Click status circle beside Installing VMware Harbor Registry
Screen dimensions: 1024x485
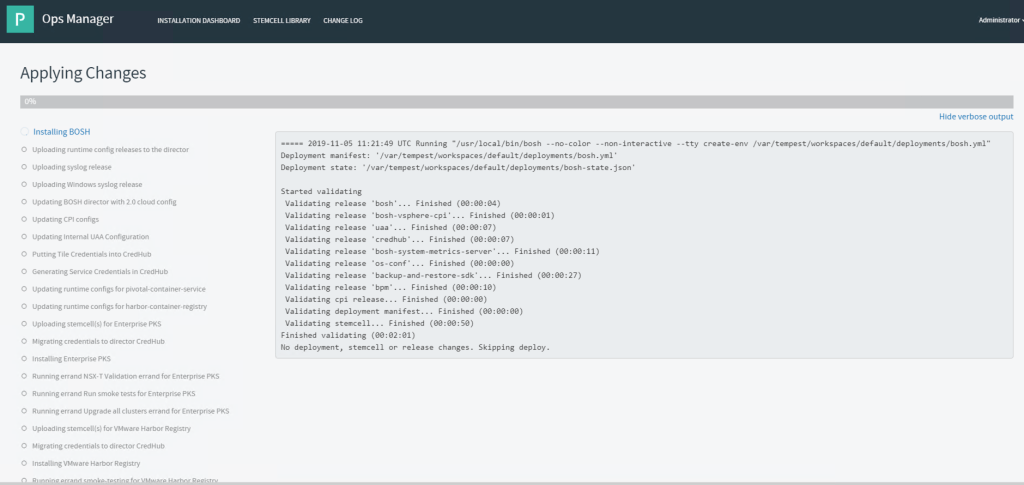(23, 463)
